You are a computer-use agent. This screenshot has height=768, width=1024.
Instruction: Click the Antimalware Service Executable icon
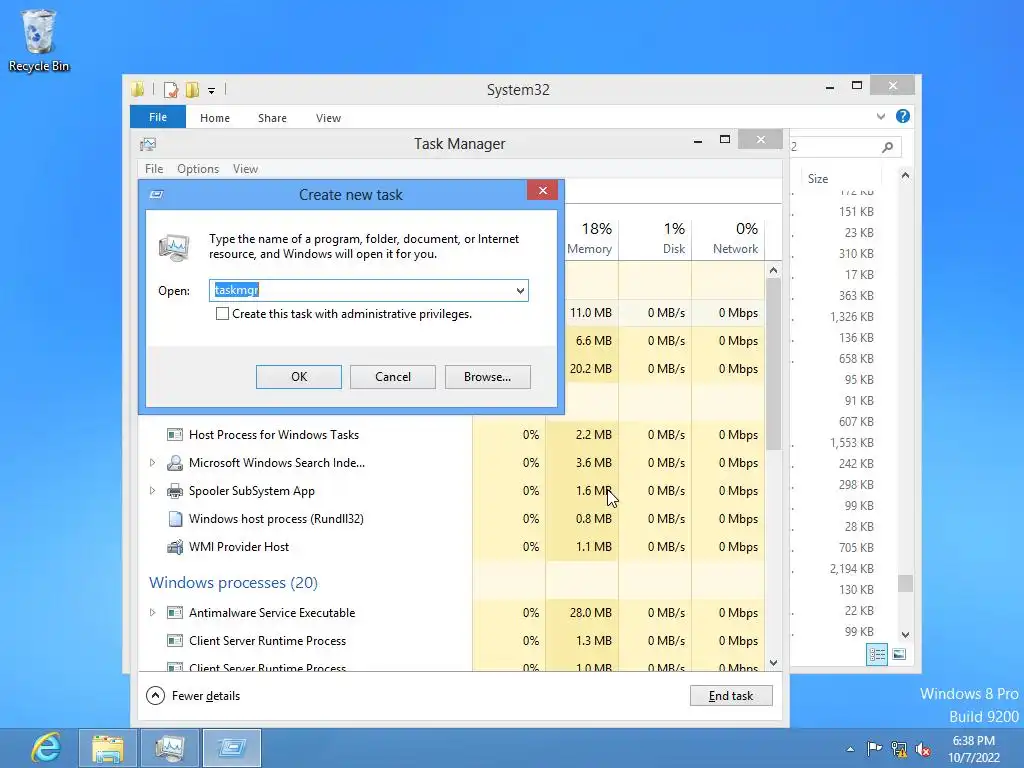pyautogui.click(x=174, y=613)
